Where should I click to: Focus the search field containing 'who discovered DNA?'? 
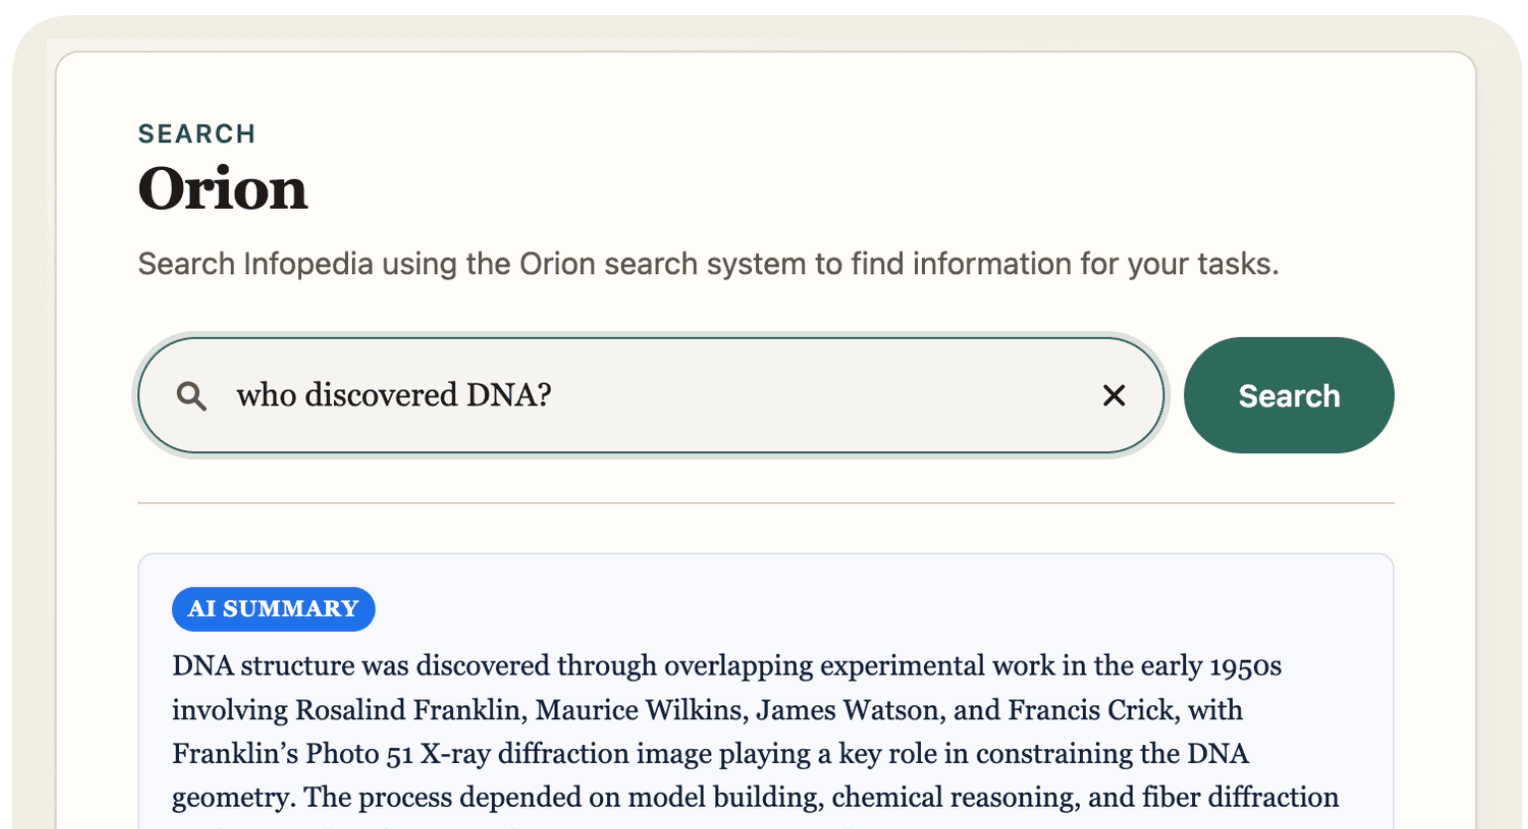[651, 395]
